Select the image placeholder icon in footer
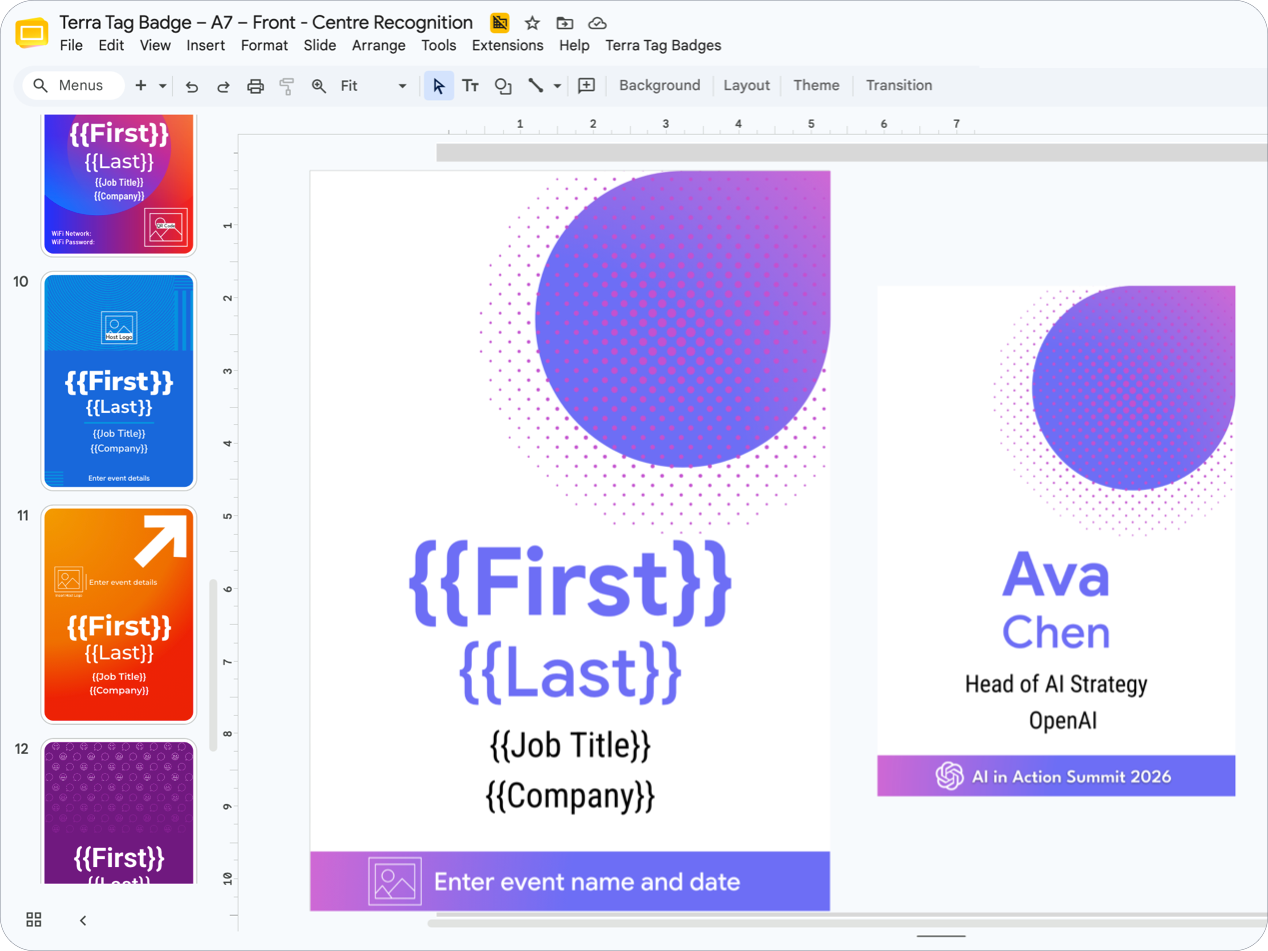The height and width of the screenshot is (951, 1268). coord(394,881)
